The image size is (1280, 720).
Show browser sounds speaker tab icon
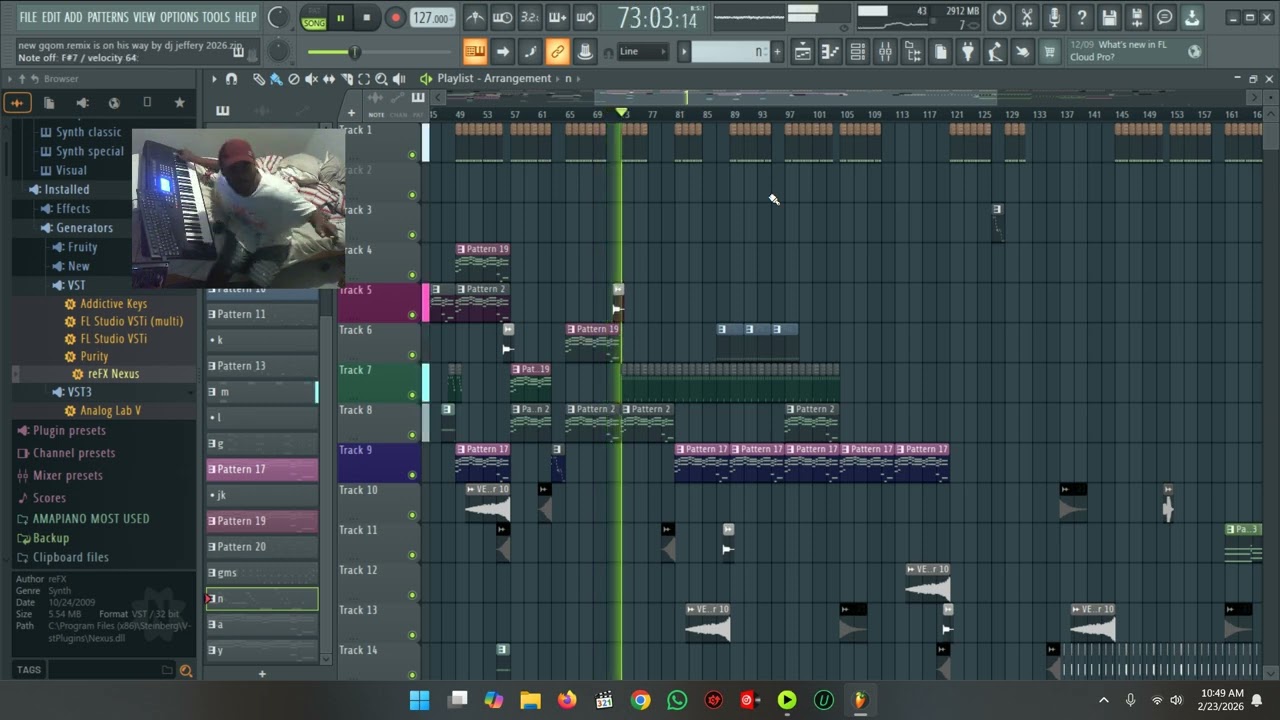(82, 102)
